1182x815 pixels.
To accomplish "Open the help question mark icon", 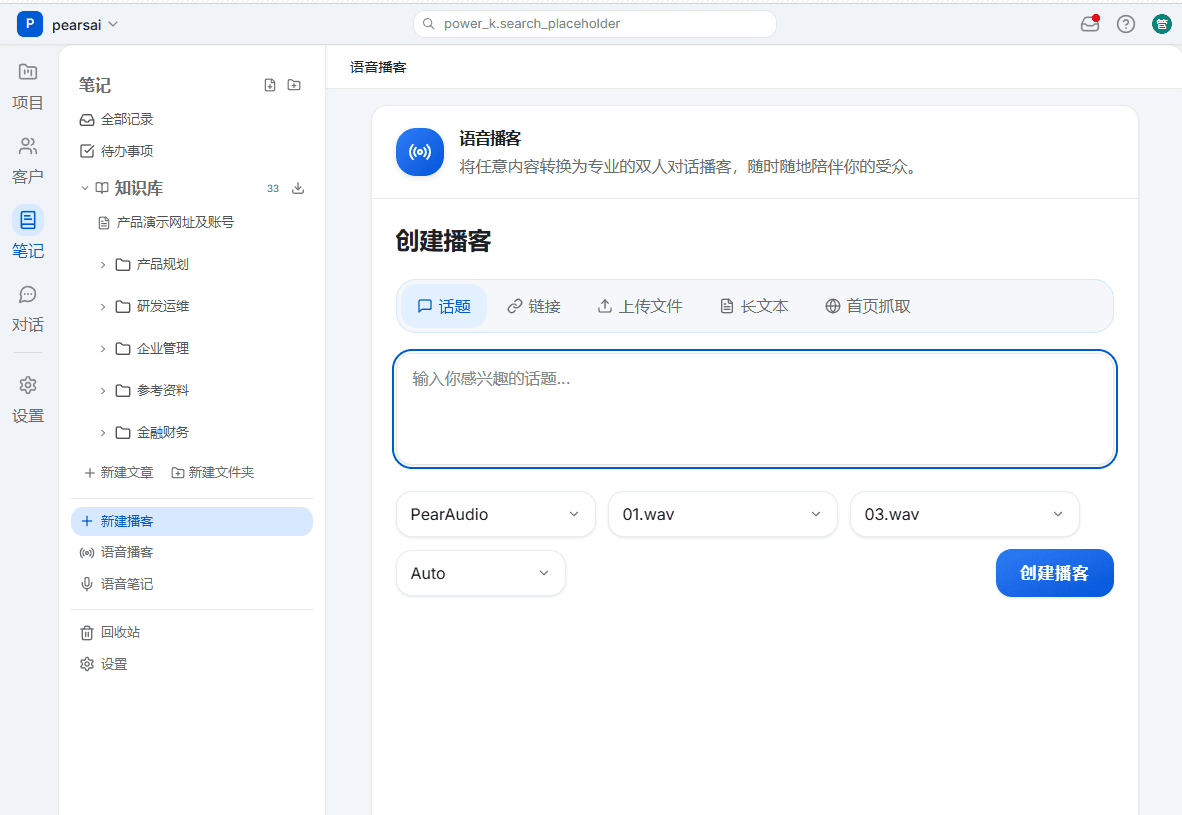I will coord(1126,24).
